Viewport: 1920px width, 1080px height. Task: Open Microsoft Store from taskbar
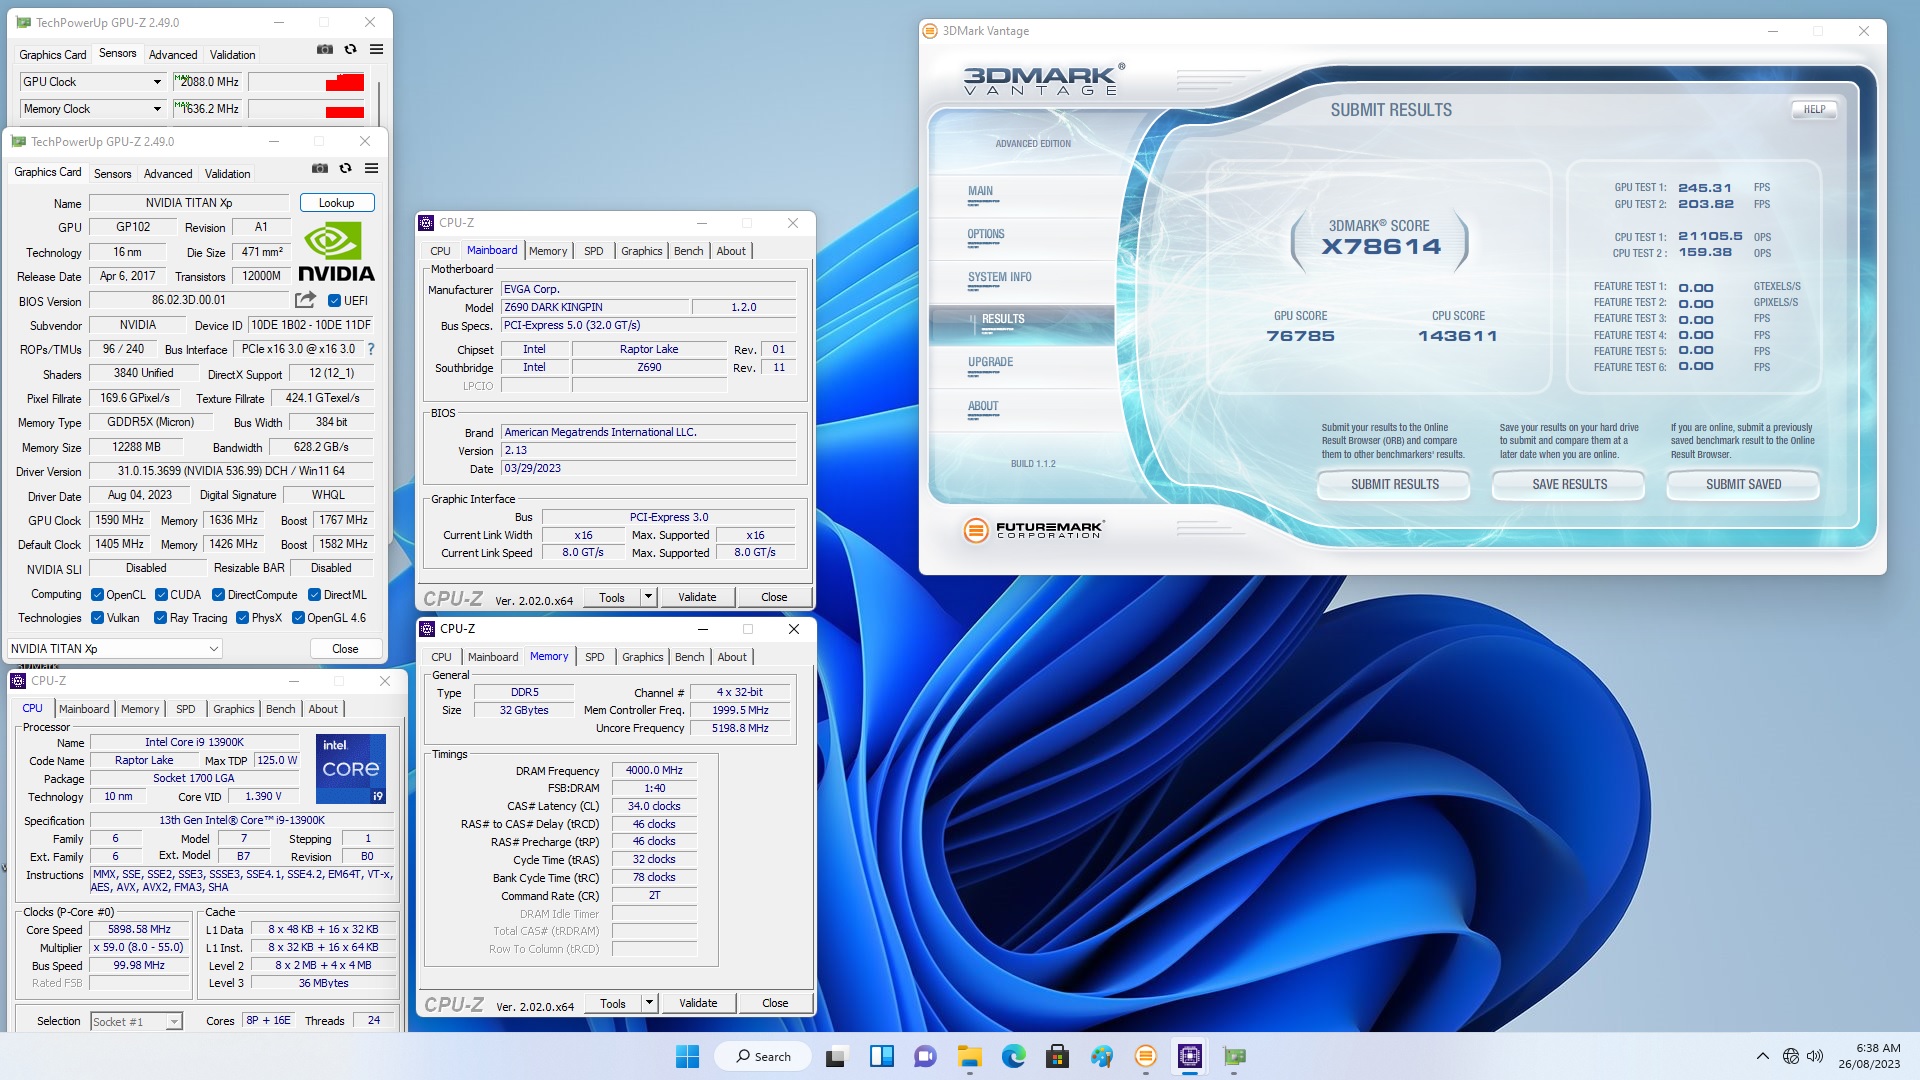pos(1058,1056)
